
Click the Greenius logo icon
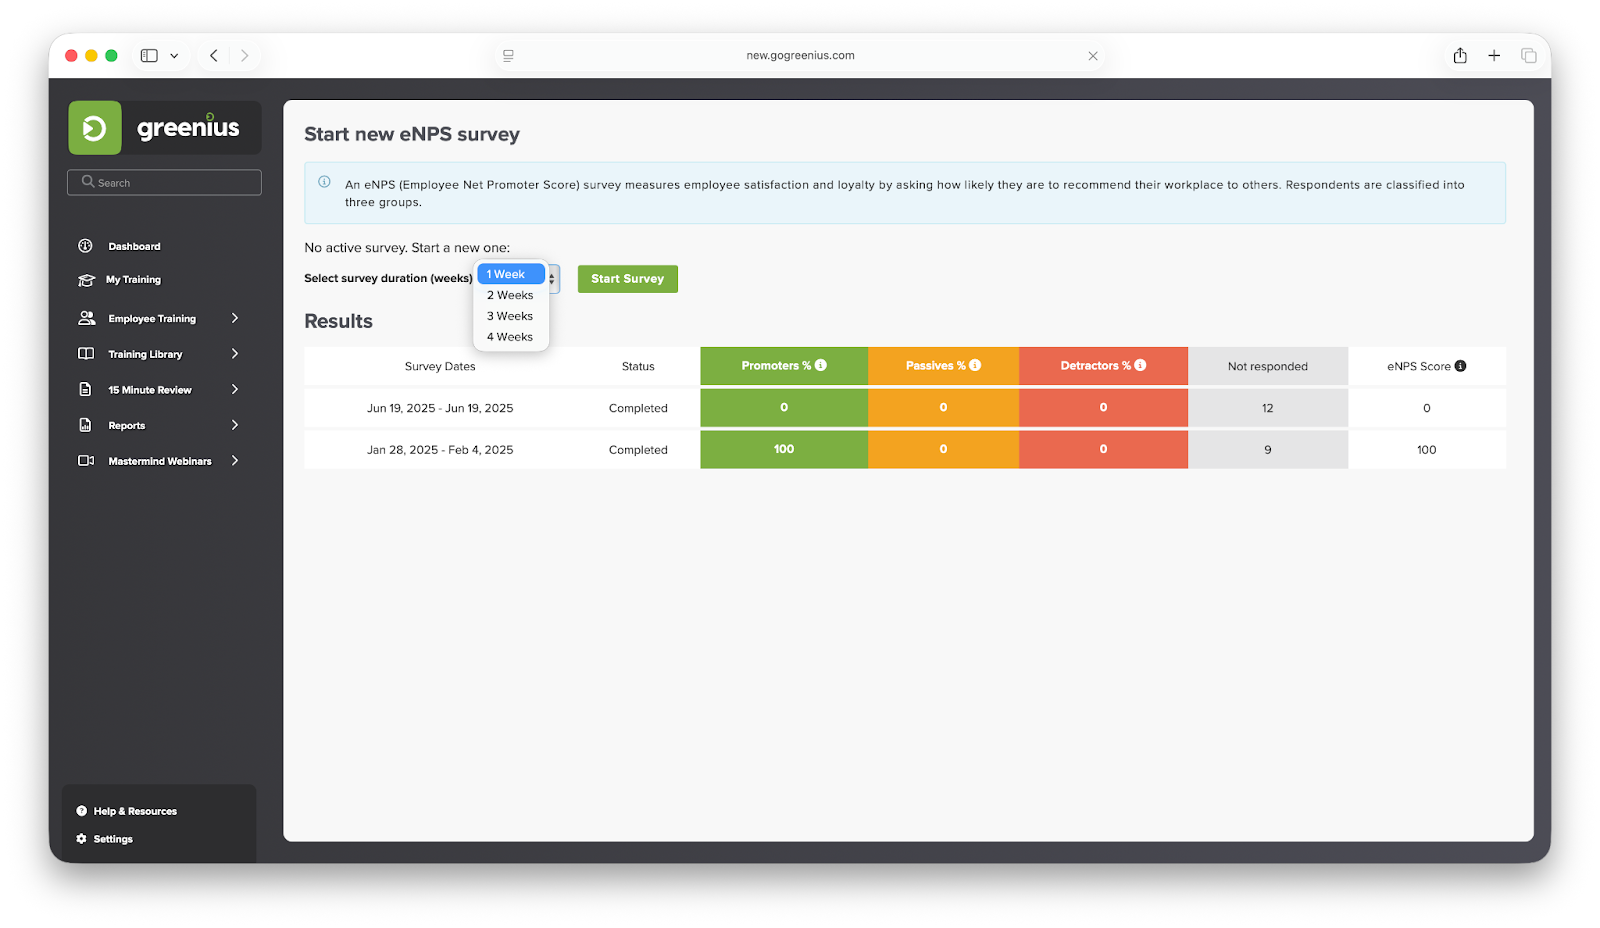click(95, 128)
